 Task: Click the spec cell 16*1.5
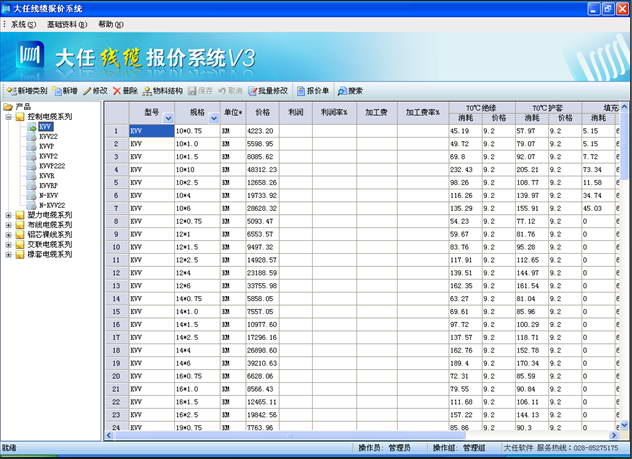point(197,402)
